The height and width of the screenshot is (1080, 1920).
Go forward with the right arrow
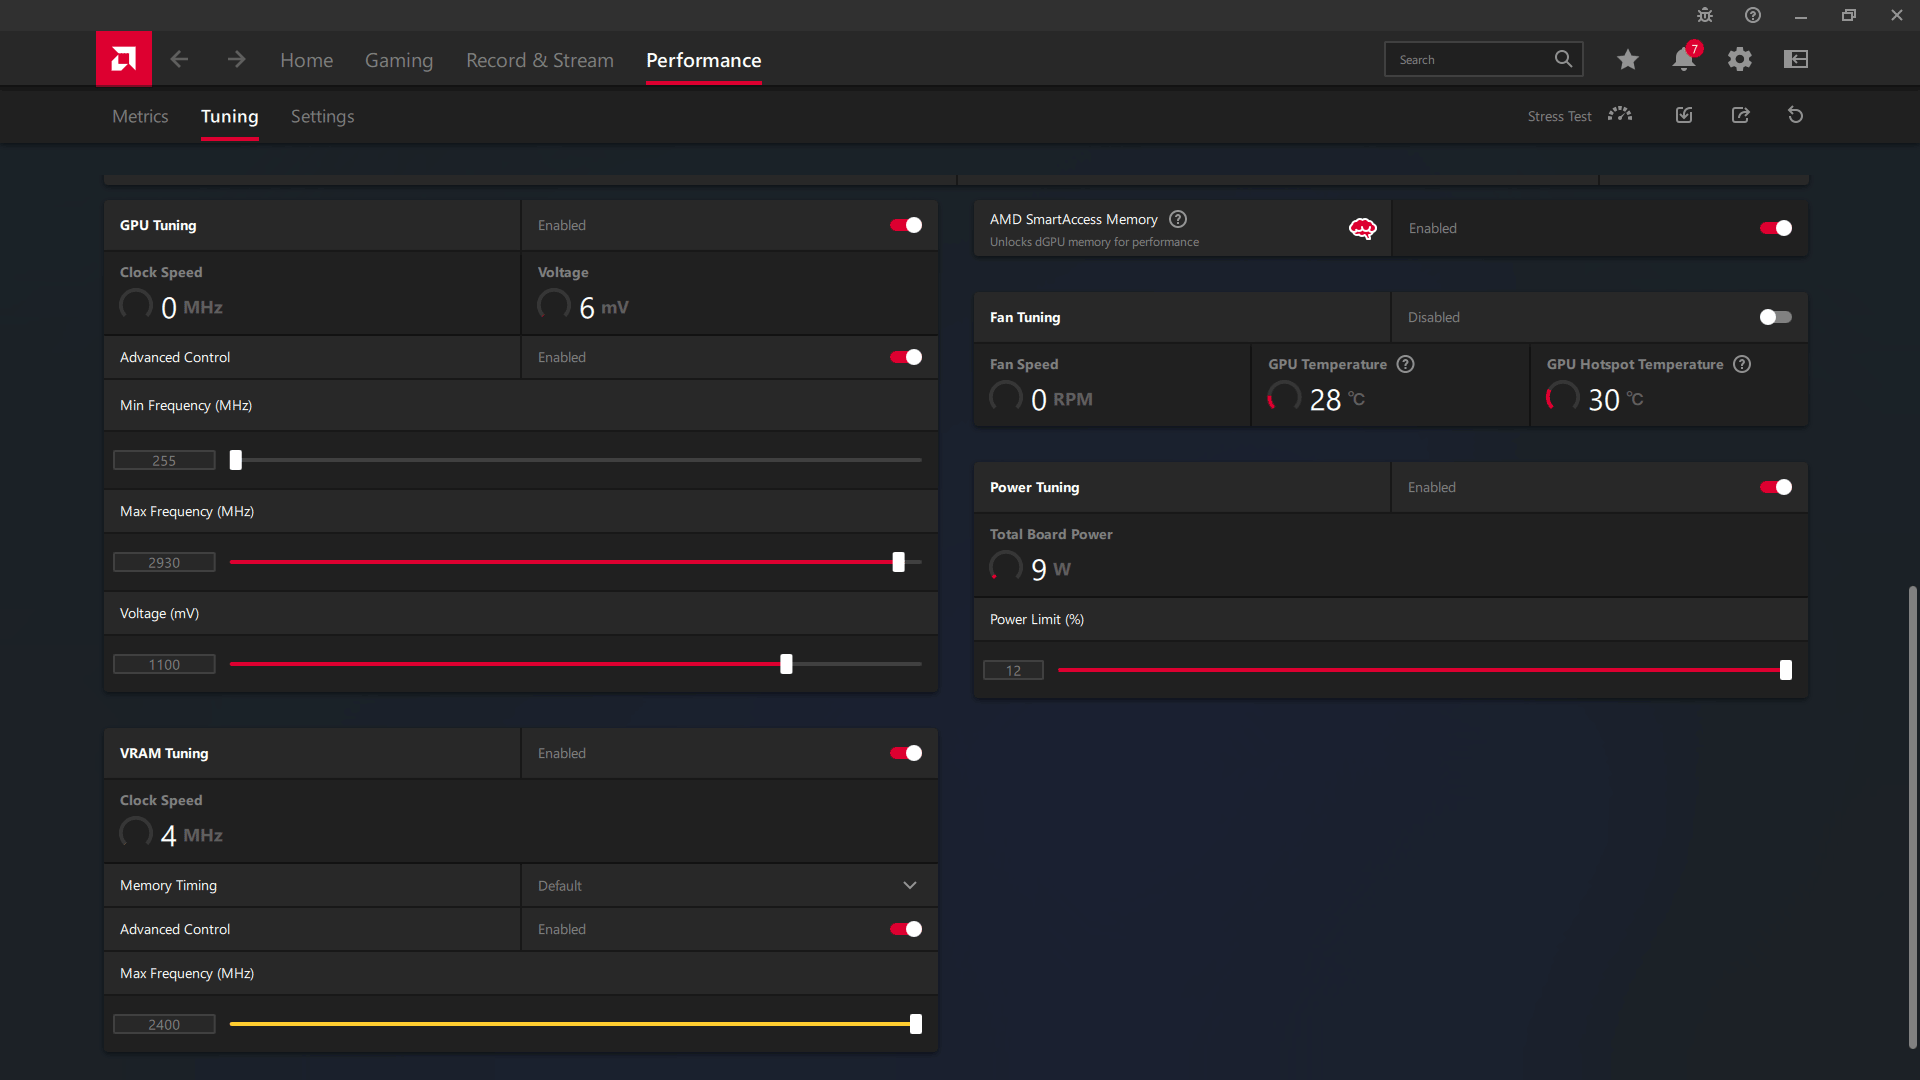(x=236, y=59)
